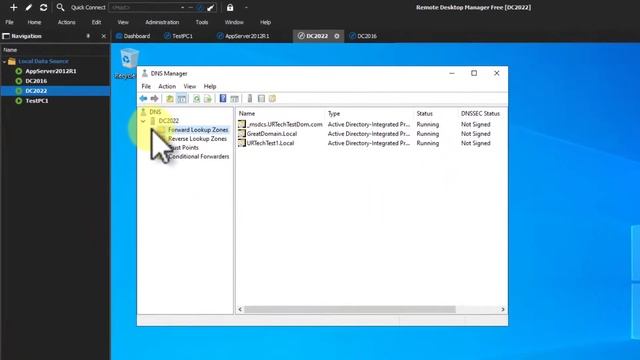Viewport: 640px width, 360px height.
Task: Pin the Navigation panel
Action: [x=88, y=36]
